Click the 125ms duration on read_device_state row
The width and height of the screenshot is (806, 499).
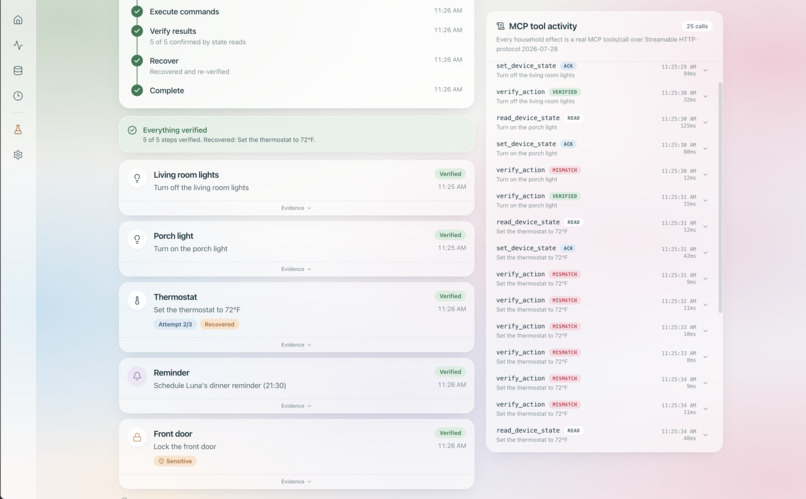[x=688, y=126]
